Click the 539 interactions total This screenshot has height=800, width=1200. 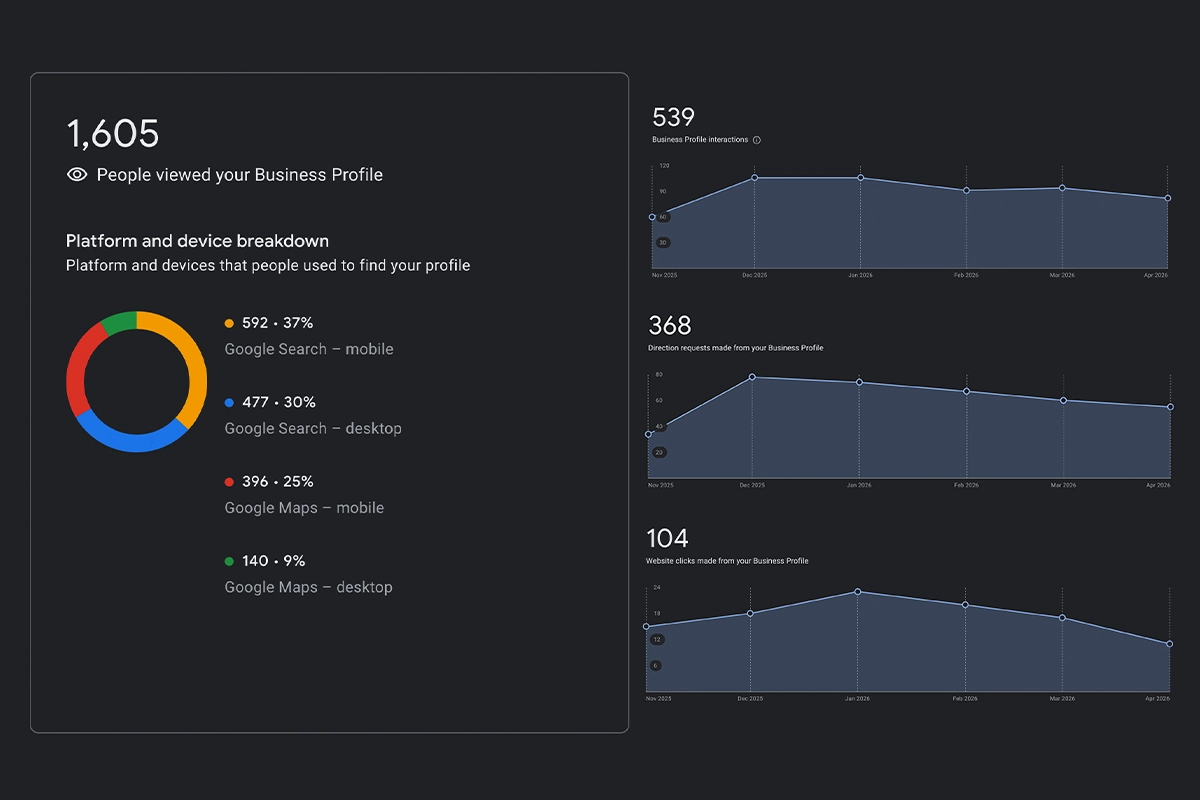[673, 117]
